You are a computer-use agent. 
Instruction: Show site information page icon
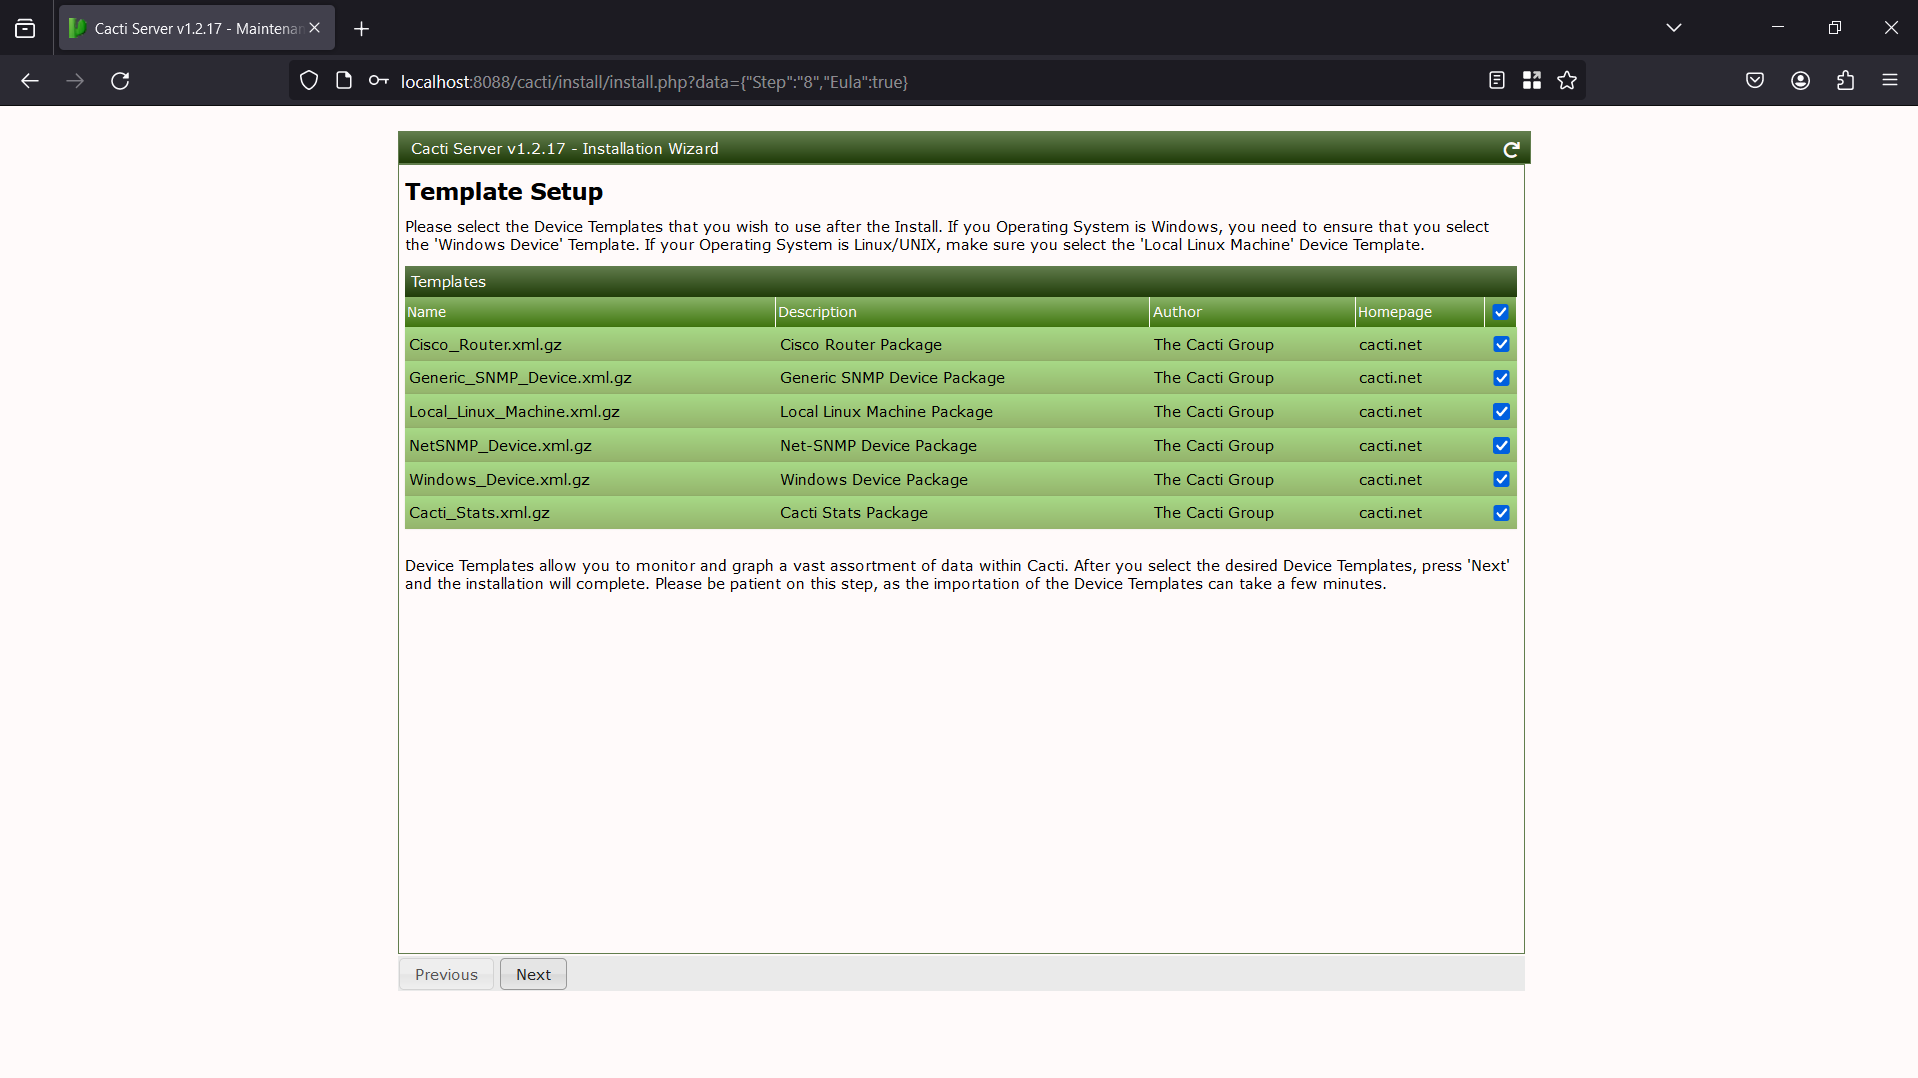pyautogui.click(x=344, y=81)
